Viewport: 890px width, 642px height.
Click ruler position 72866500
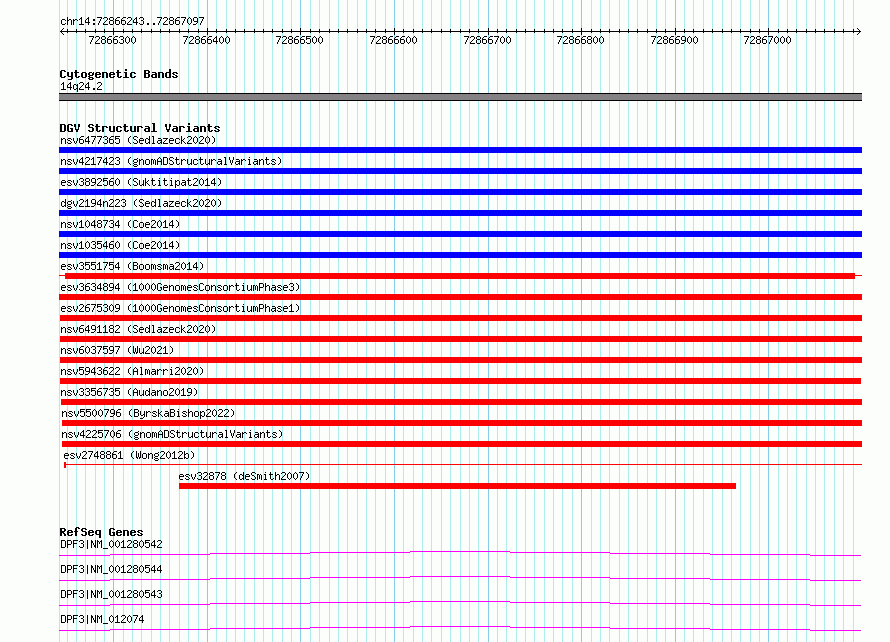pyautogui.click(x=299, y=40)
